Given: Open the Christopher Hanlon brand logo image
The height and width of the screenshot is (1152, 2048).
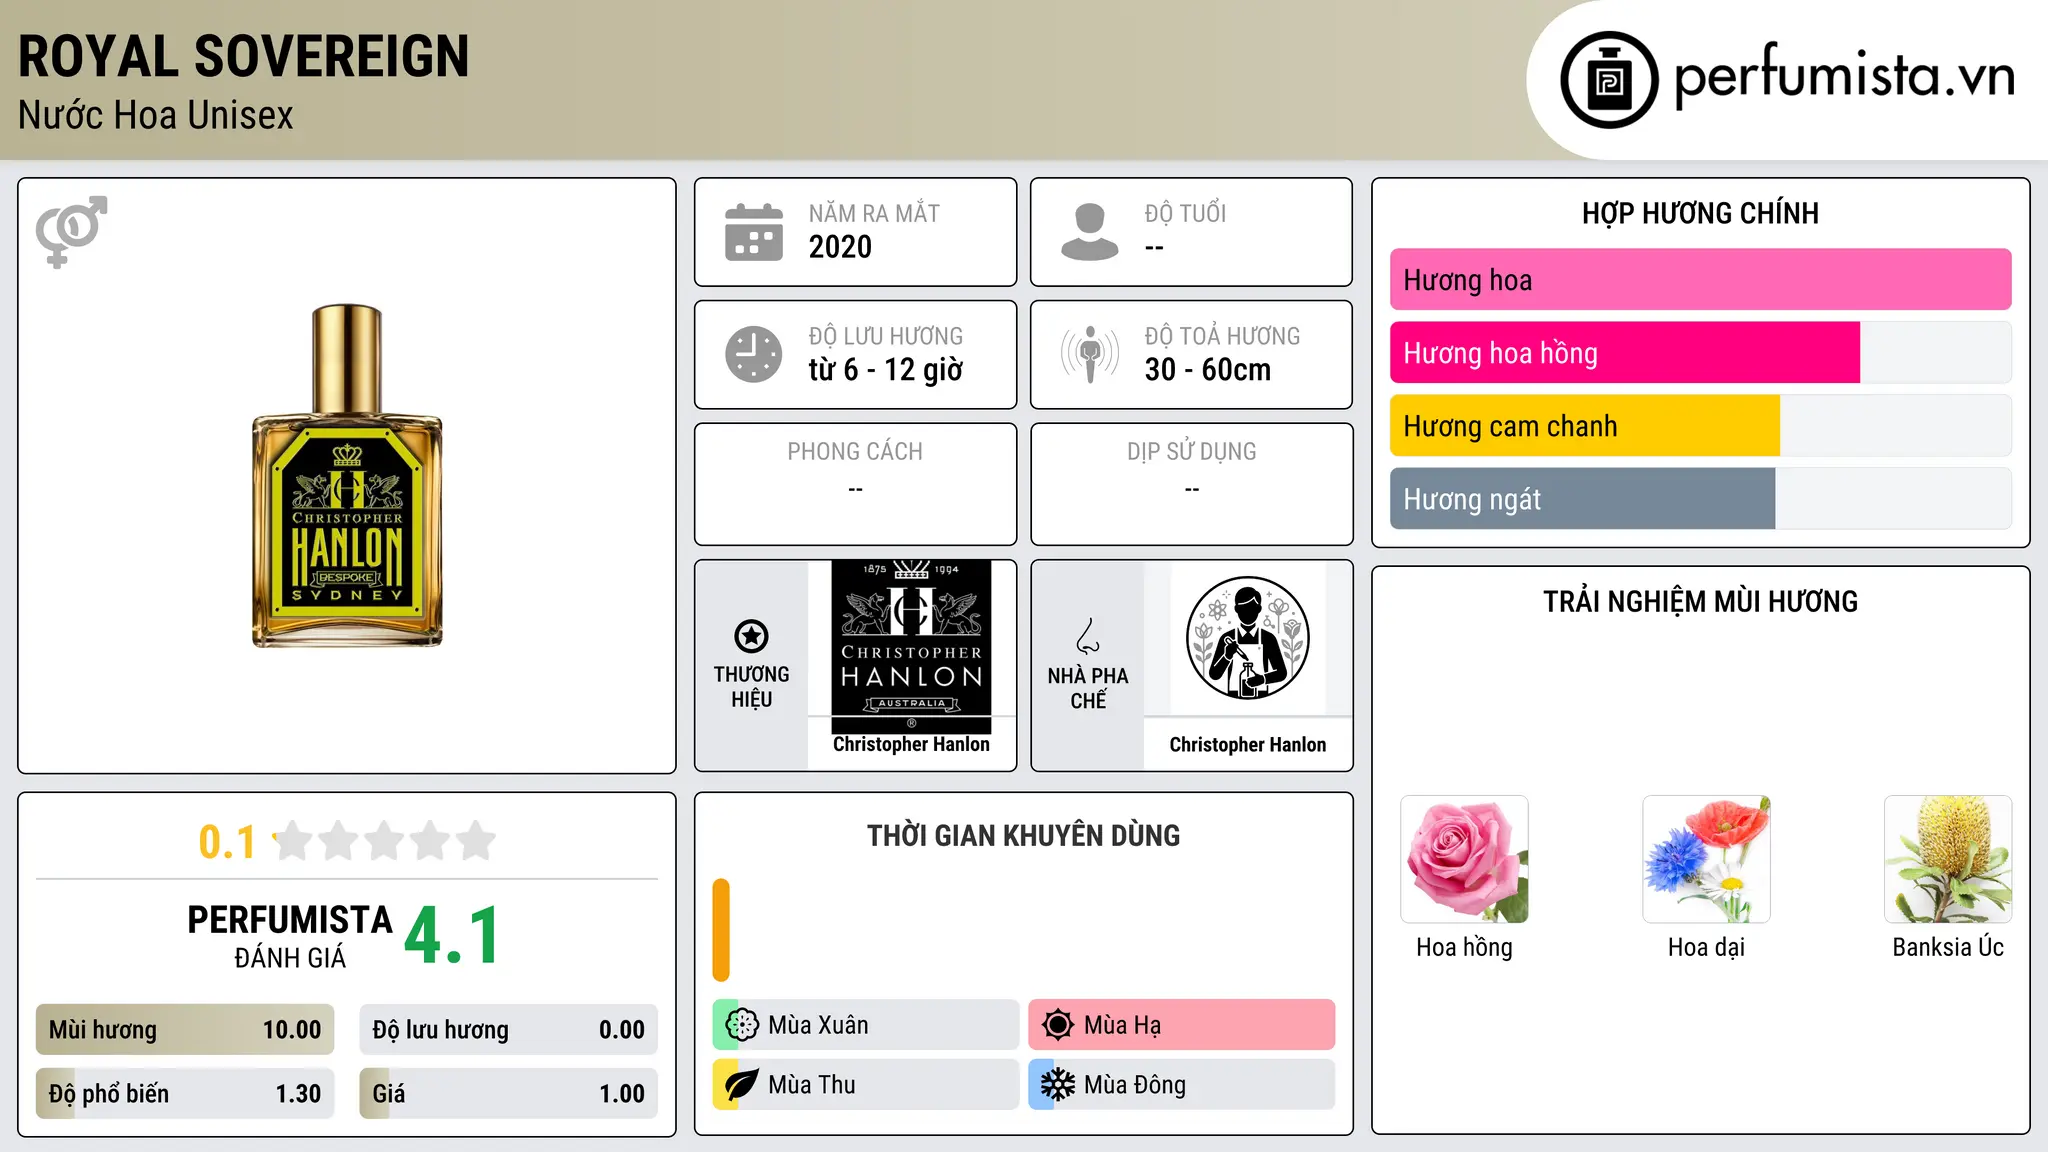Looking at the screenshot, I should click(911, 647).
